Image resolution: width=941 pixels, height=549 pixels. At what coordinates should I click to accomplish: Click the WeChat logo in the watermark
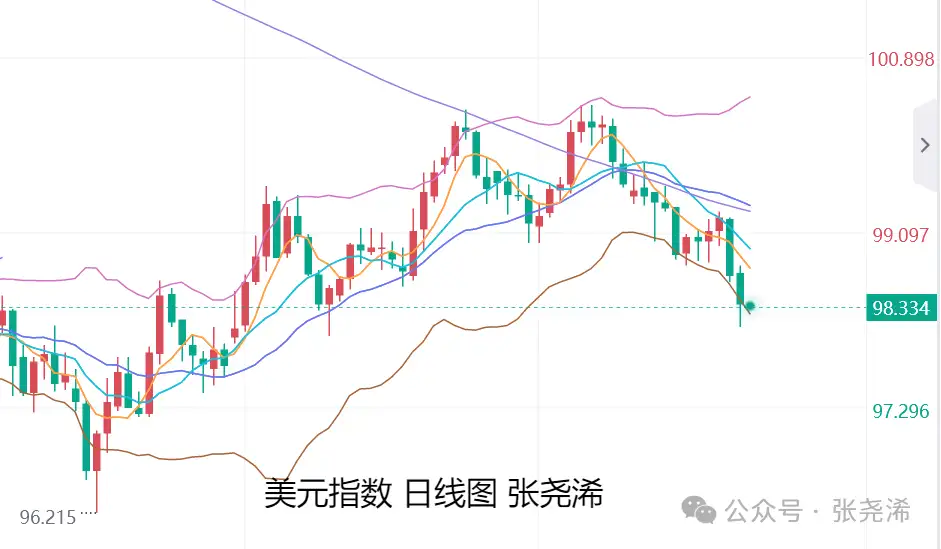pyautogui.click(x=700, y=512)
